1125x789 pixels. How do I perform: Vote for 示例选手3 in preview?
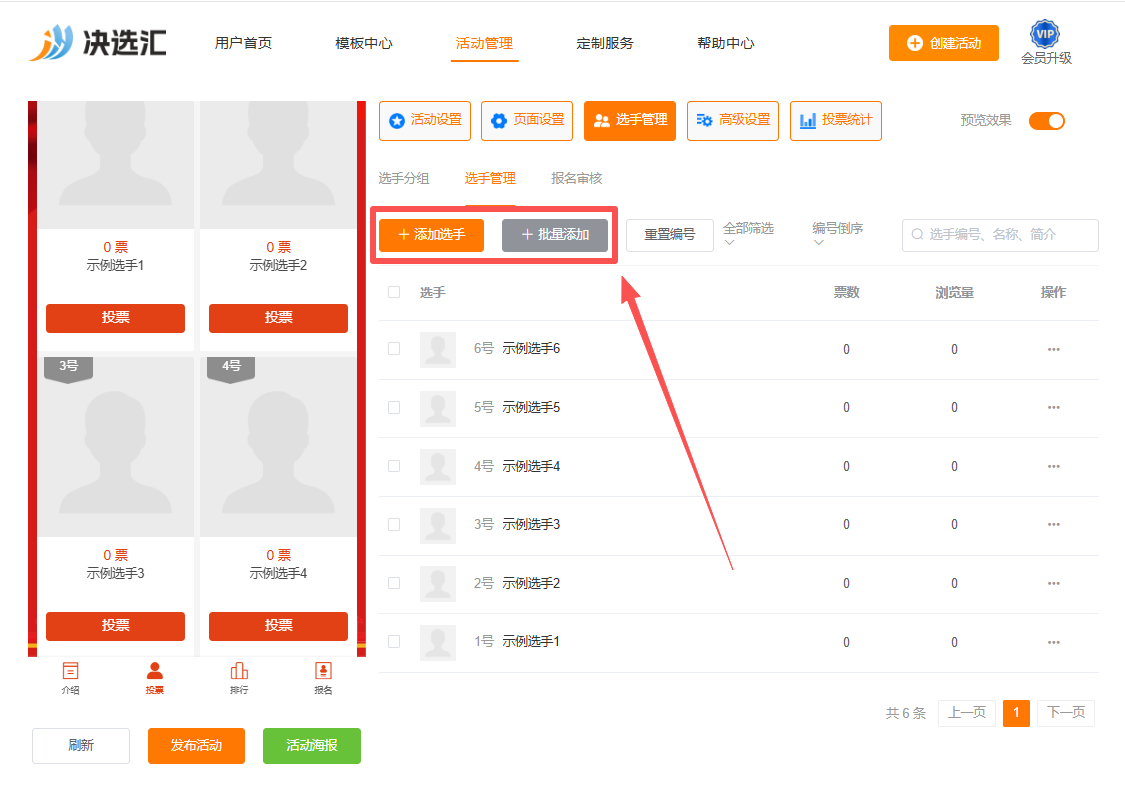point(116,625)
